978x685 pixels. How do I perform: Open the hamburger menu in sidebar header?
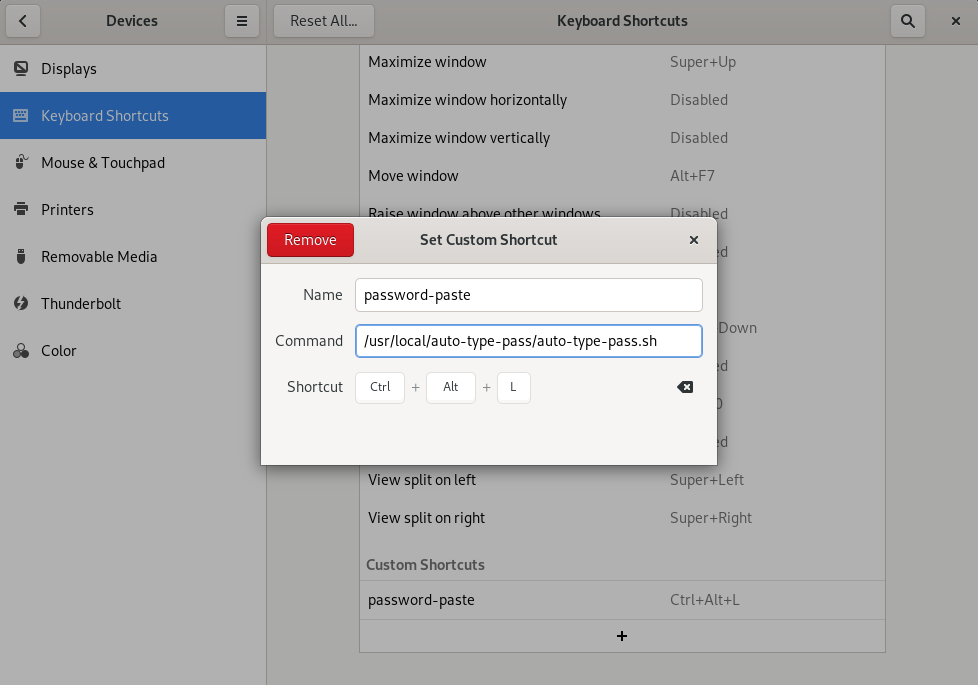tap(242, 21)
